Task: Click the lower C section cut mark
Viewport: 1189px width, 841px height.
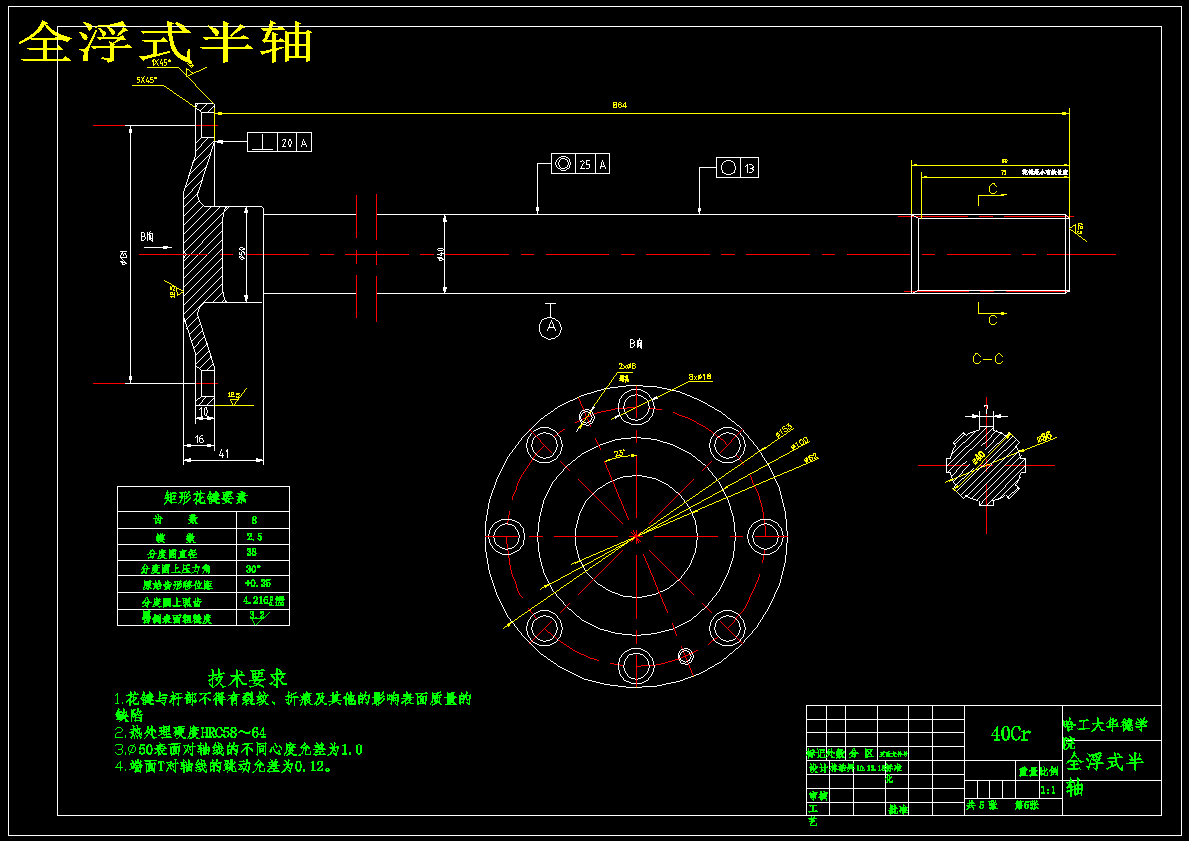Action: (x=993, y=320)
